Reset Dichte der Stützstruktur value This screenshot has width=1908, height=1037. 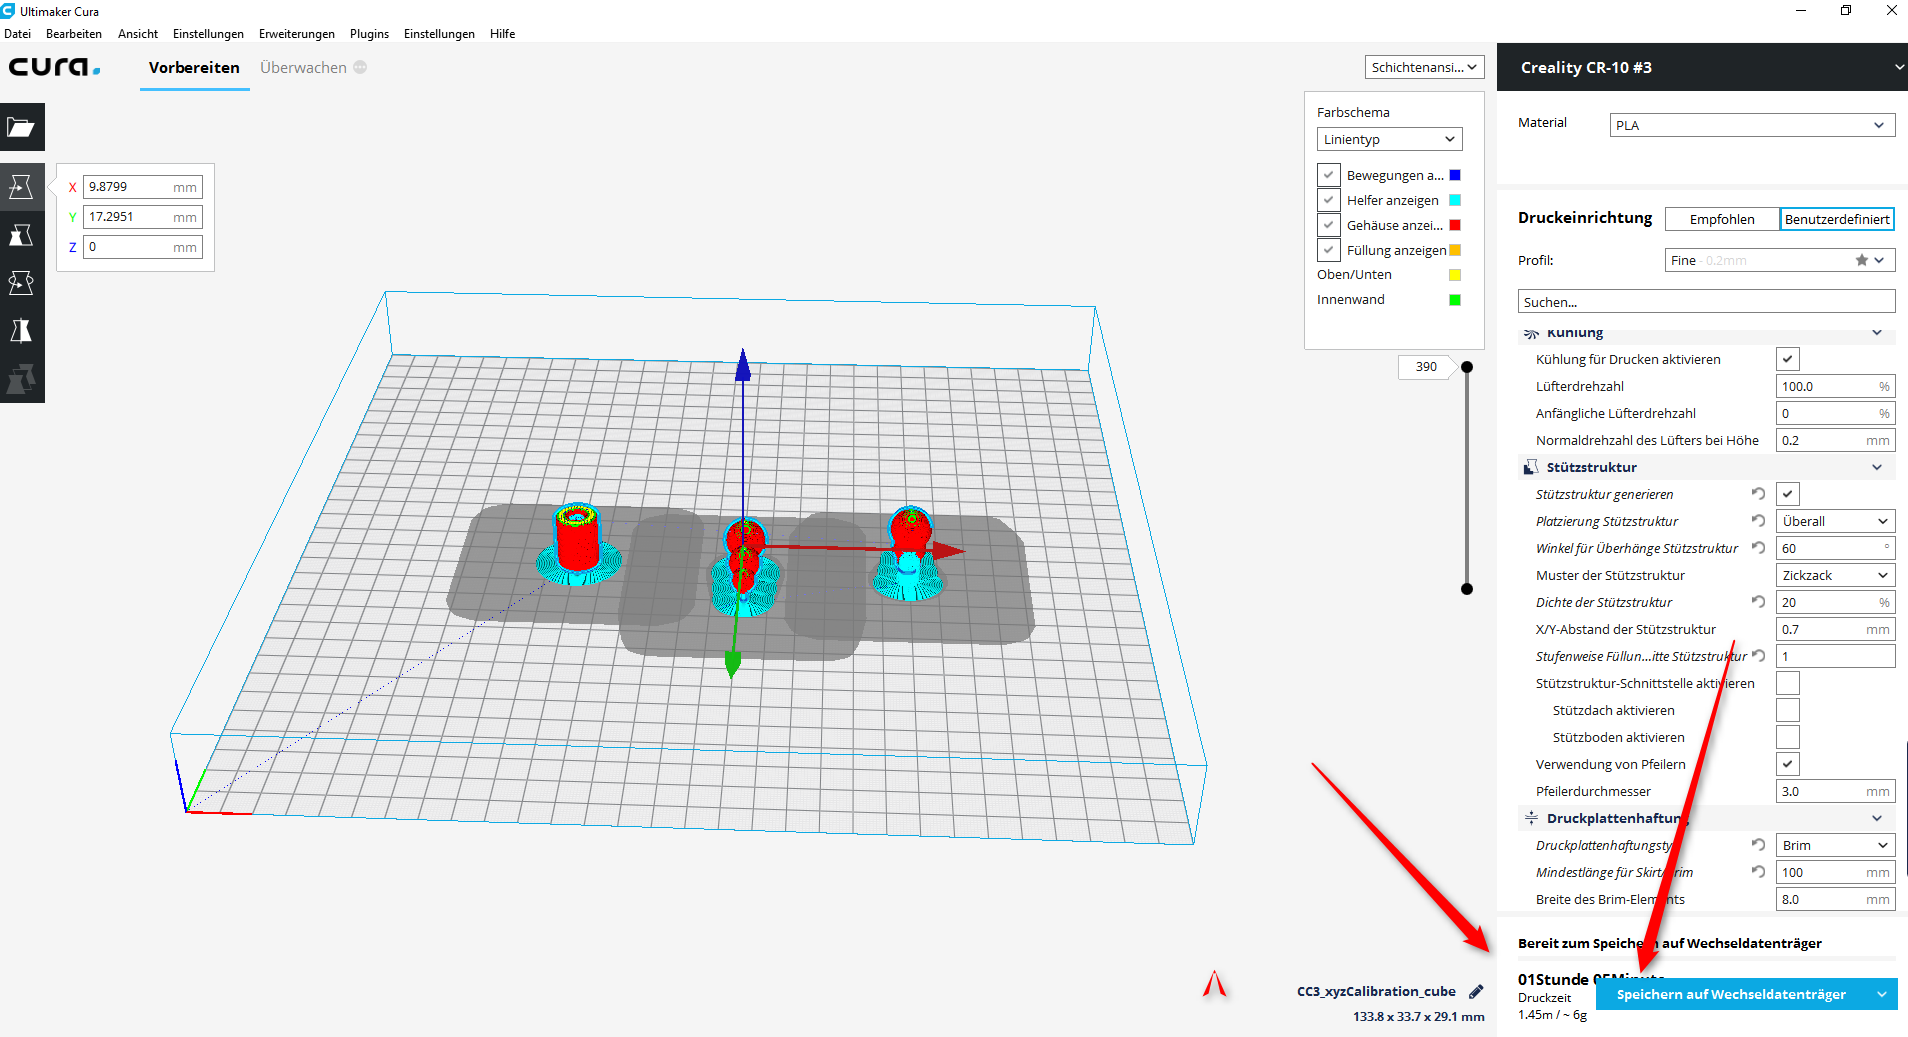(x=1758, y=602)
